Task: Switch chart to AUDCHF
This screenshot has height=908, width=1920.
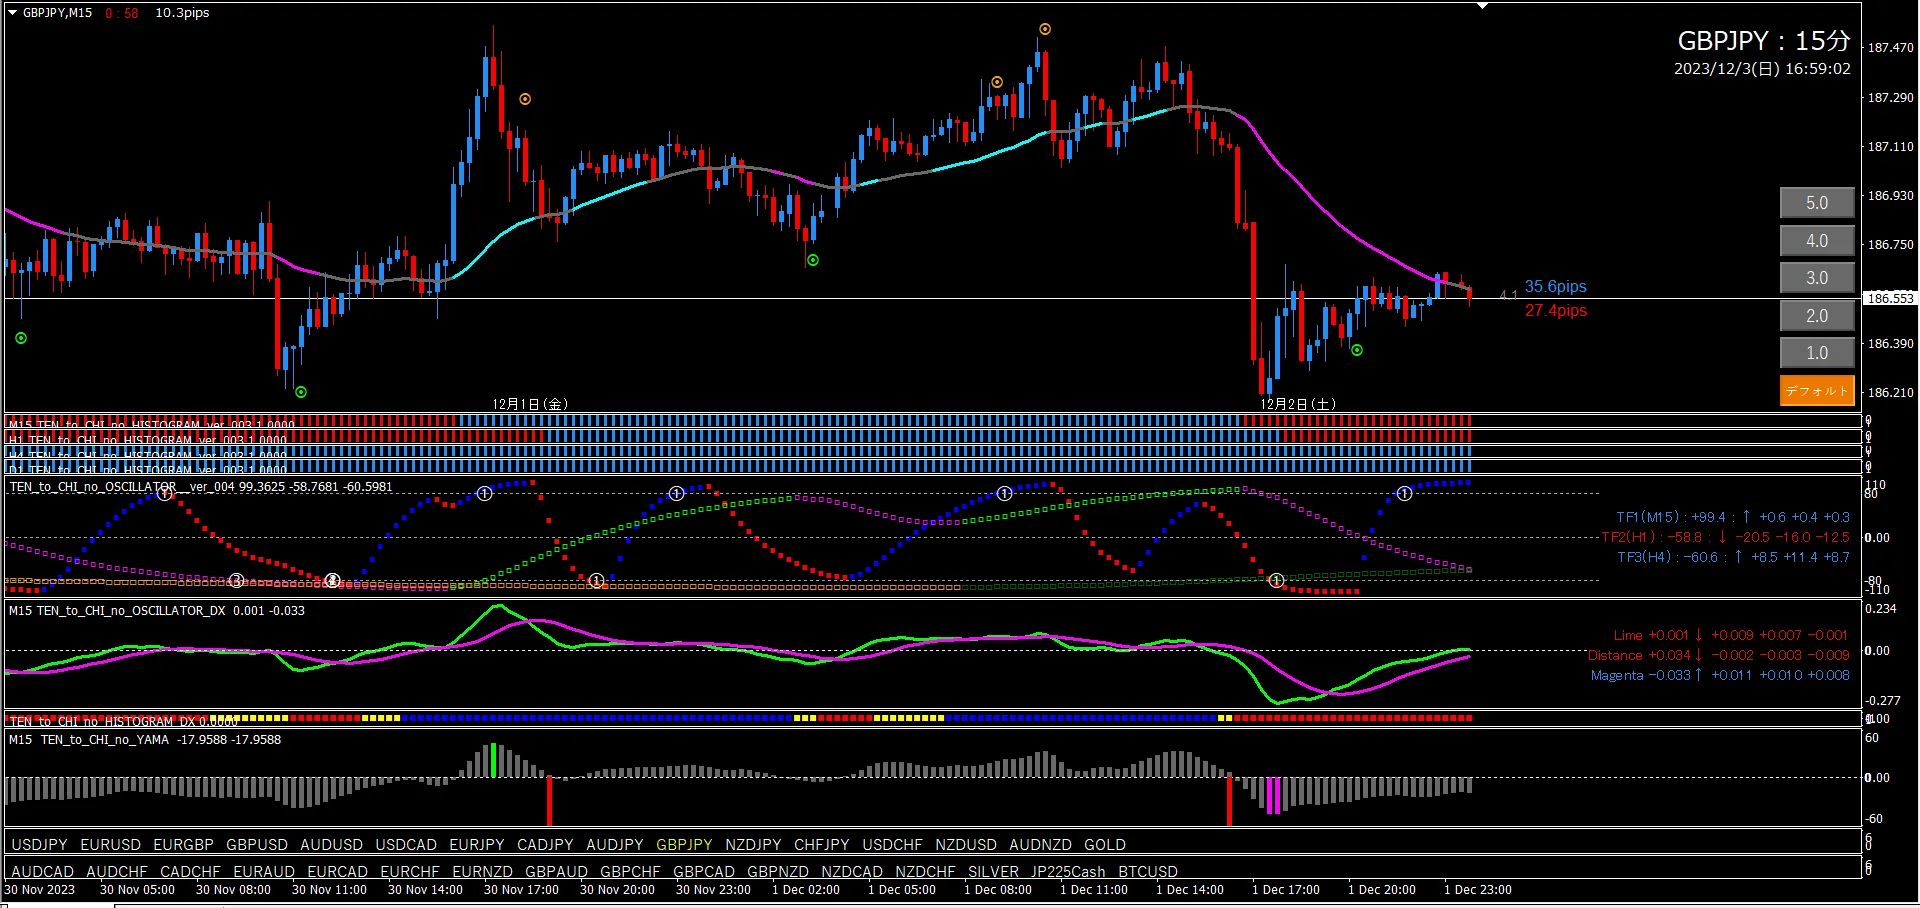Action: click(117, 872)
